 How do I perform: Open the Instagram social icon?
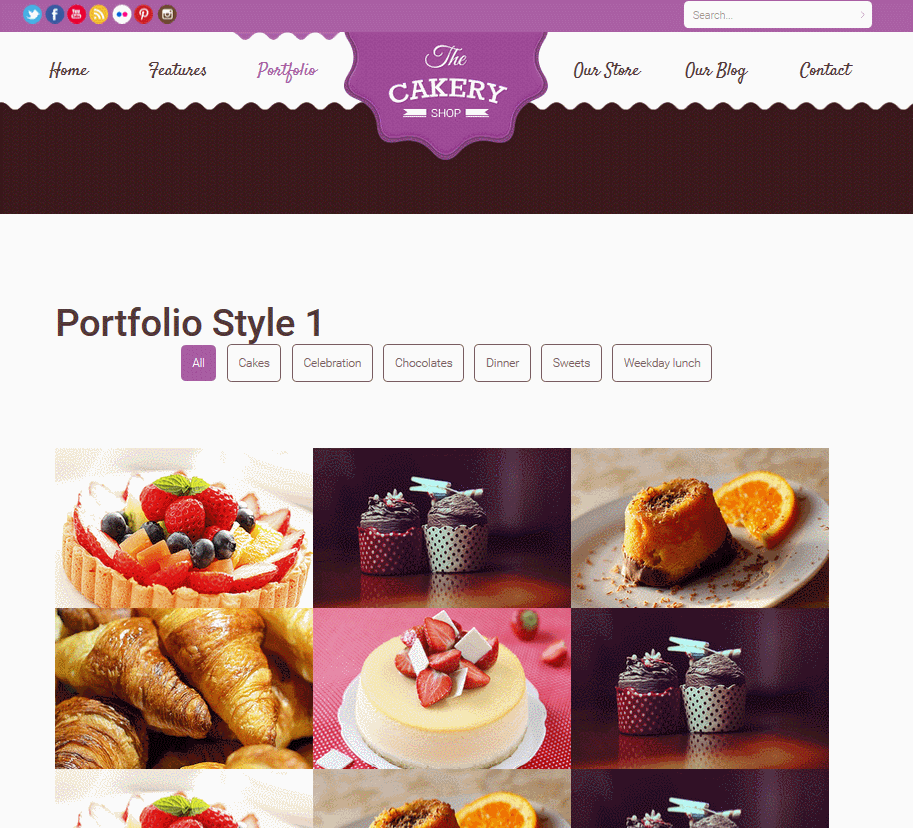point(167,14)
